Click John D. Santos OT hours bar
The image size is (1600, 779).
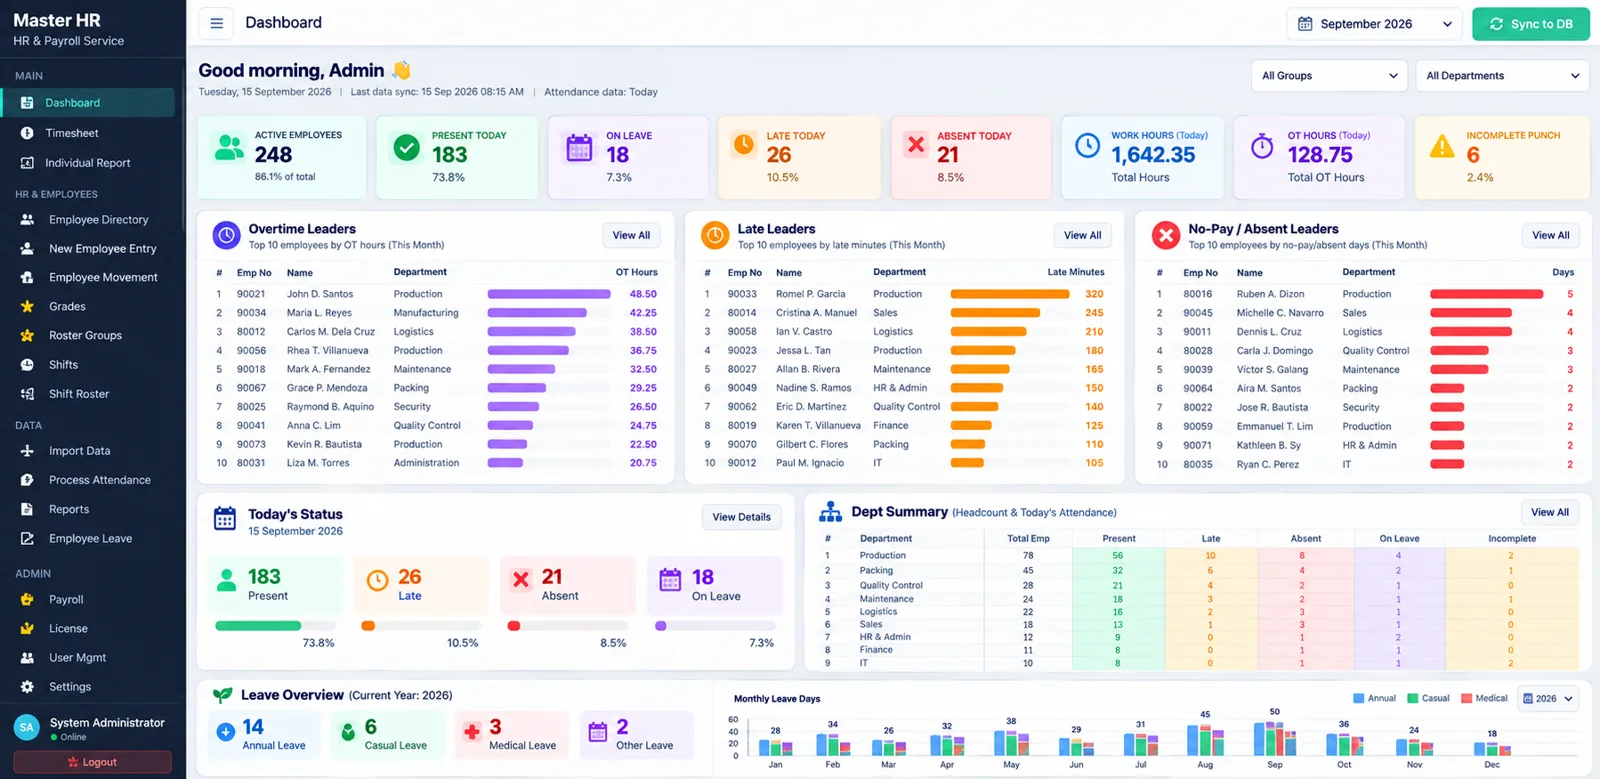pos(549,294)
